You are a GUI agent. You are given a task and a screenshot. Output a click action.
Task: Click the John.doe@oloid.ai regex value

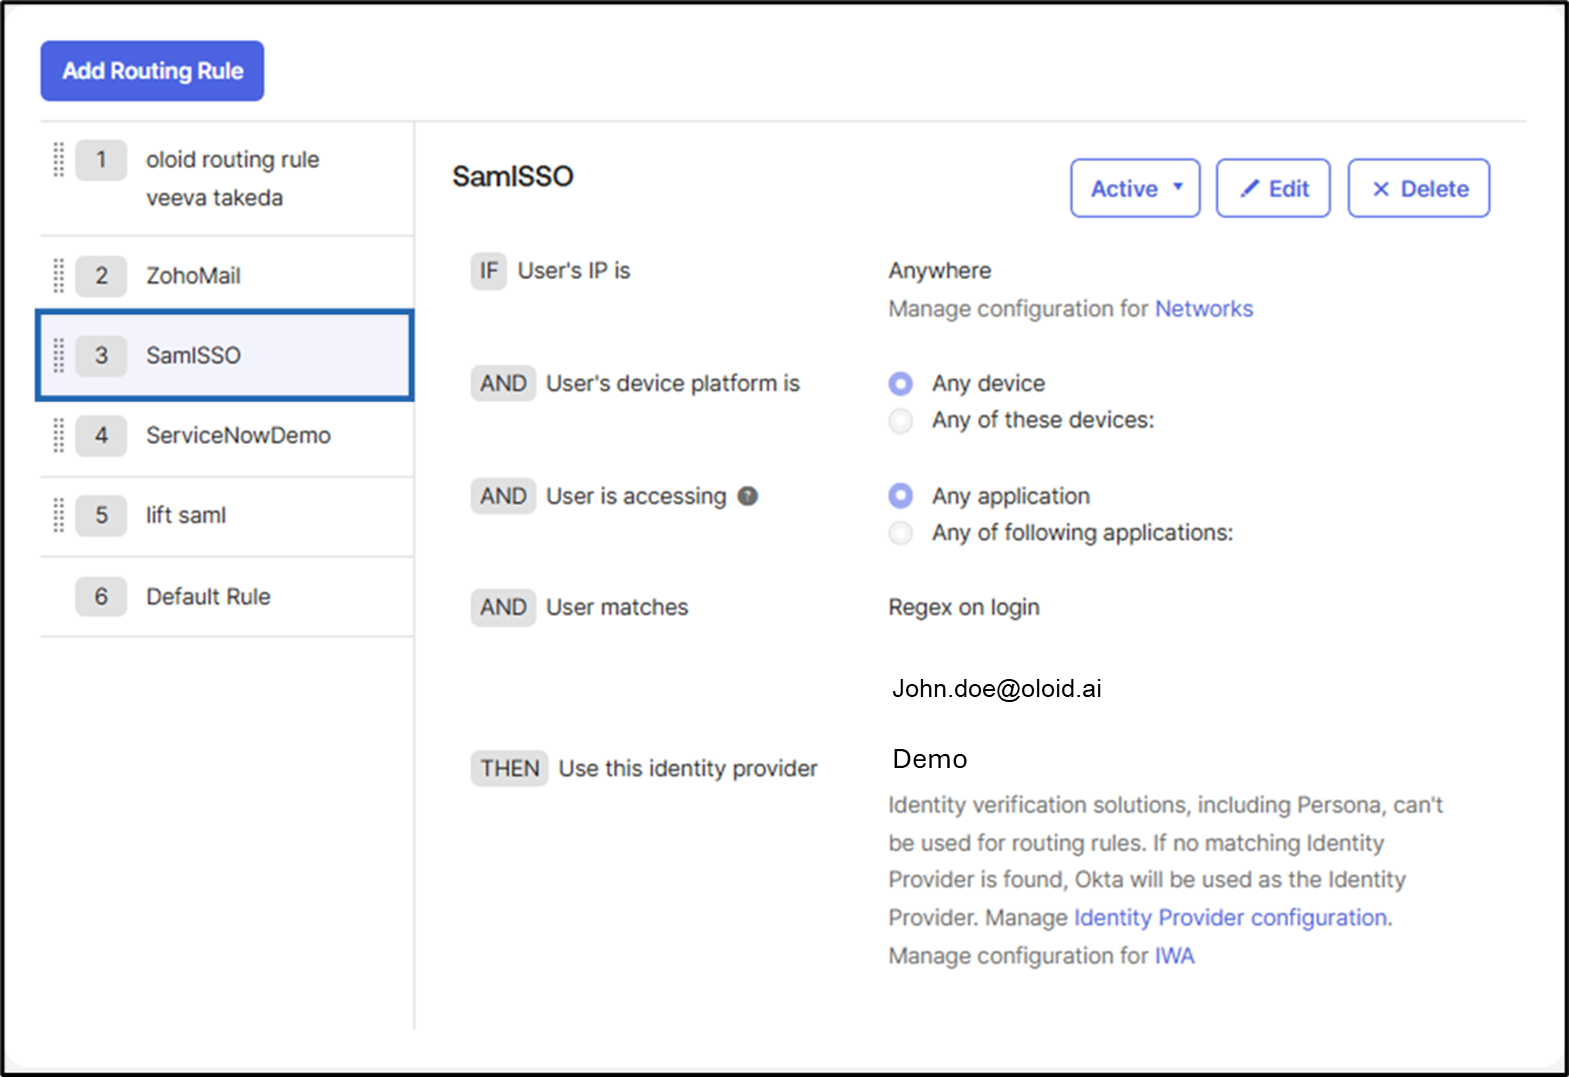(x=997, y=689)
